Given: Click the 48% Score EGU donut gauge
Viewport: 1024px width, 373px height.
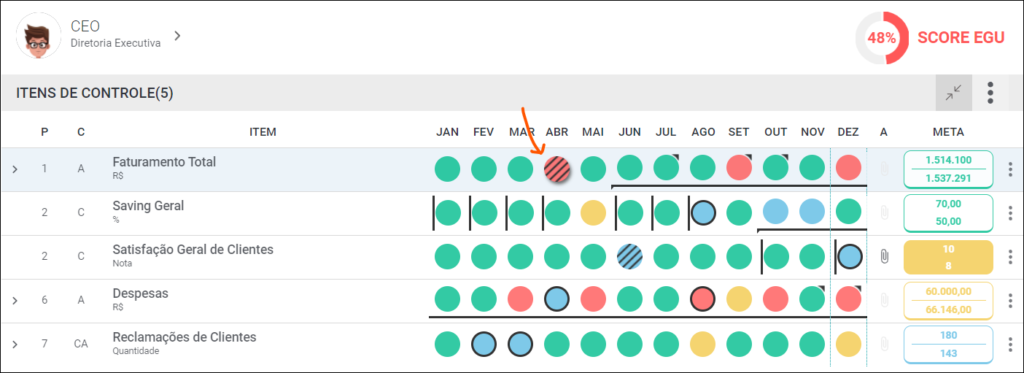Looking at the screenshot, I should [882, 38].
